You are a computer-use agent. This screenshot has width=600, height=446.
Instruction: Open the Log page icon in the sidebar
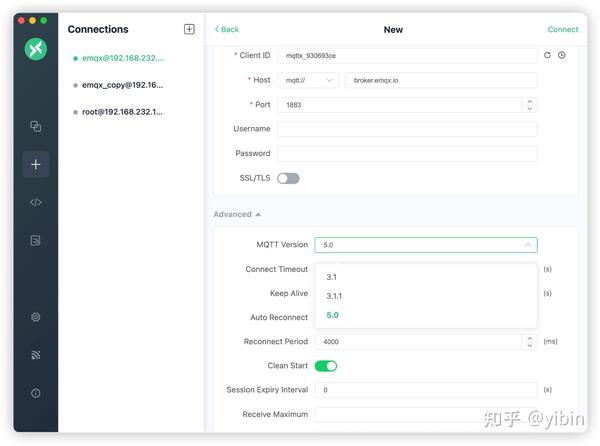(x=36, y=241)
